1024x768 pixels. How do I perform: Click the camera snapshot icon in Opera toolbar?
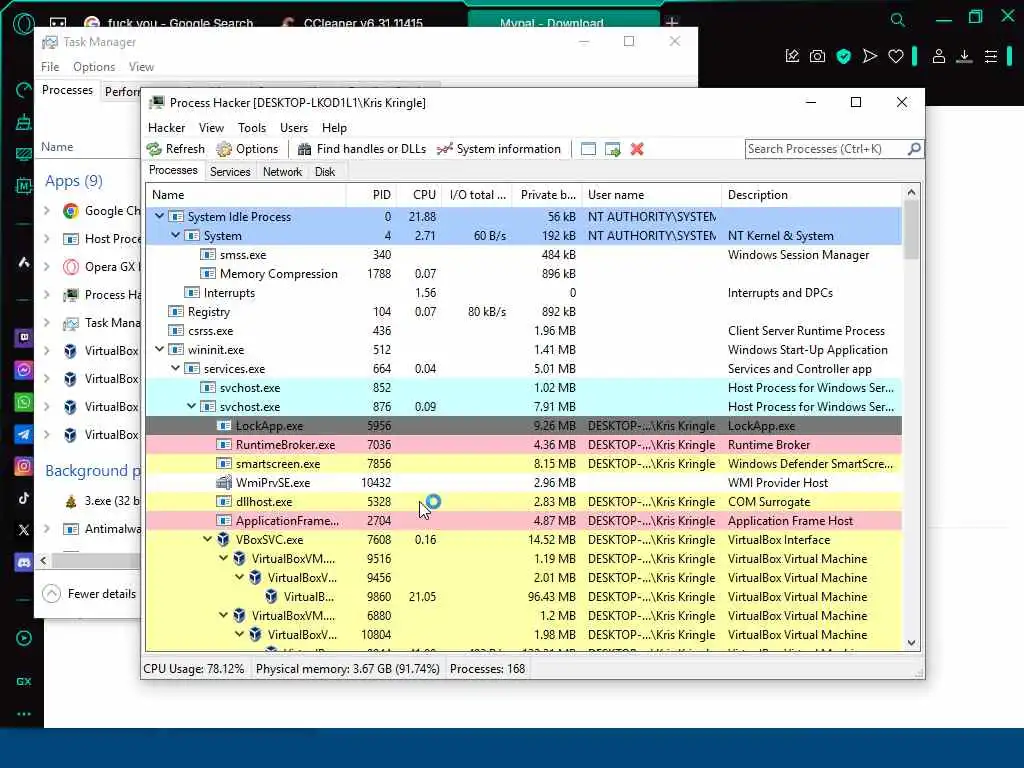pos(818,57)
